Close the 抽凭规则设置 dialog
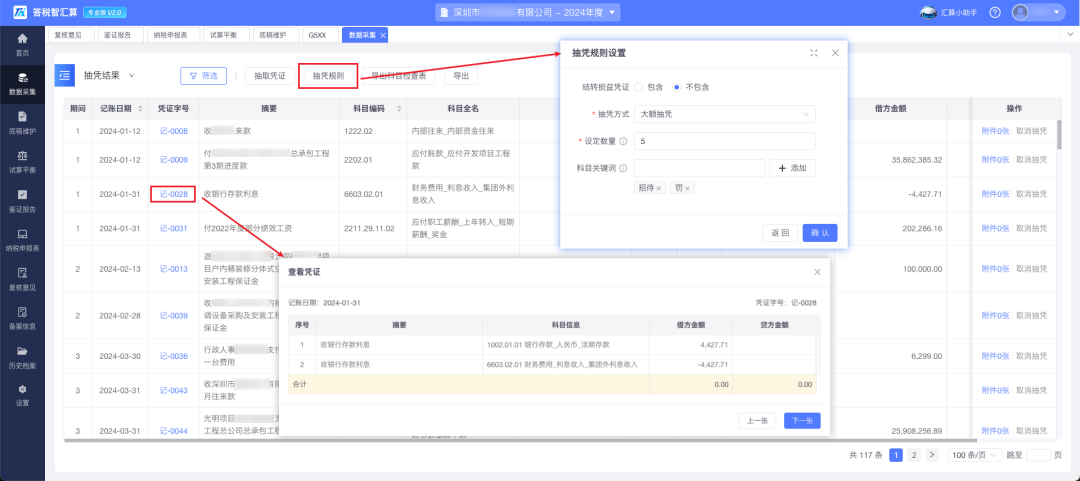 (835, 53)
